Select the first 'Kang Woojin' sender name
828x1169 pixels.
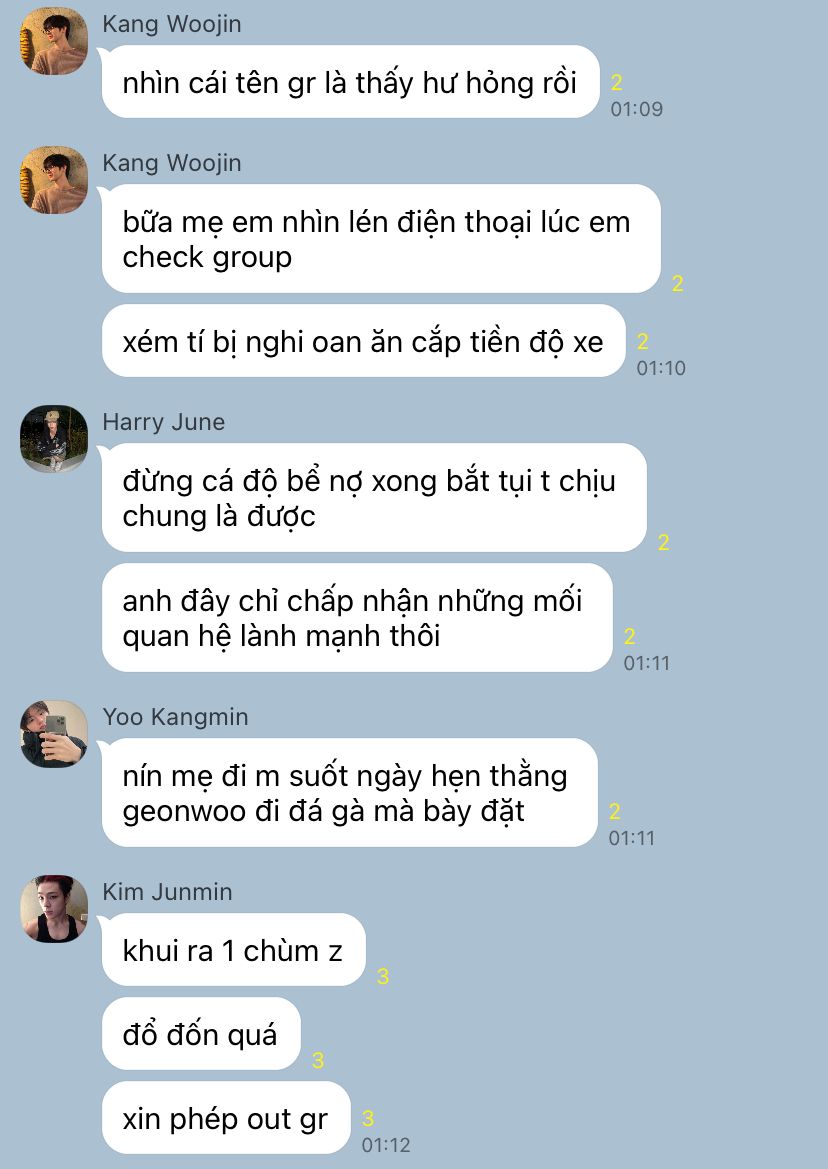(171, 24)
